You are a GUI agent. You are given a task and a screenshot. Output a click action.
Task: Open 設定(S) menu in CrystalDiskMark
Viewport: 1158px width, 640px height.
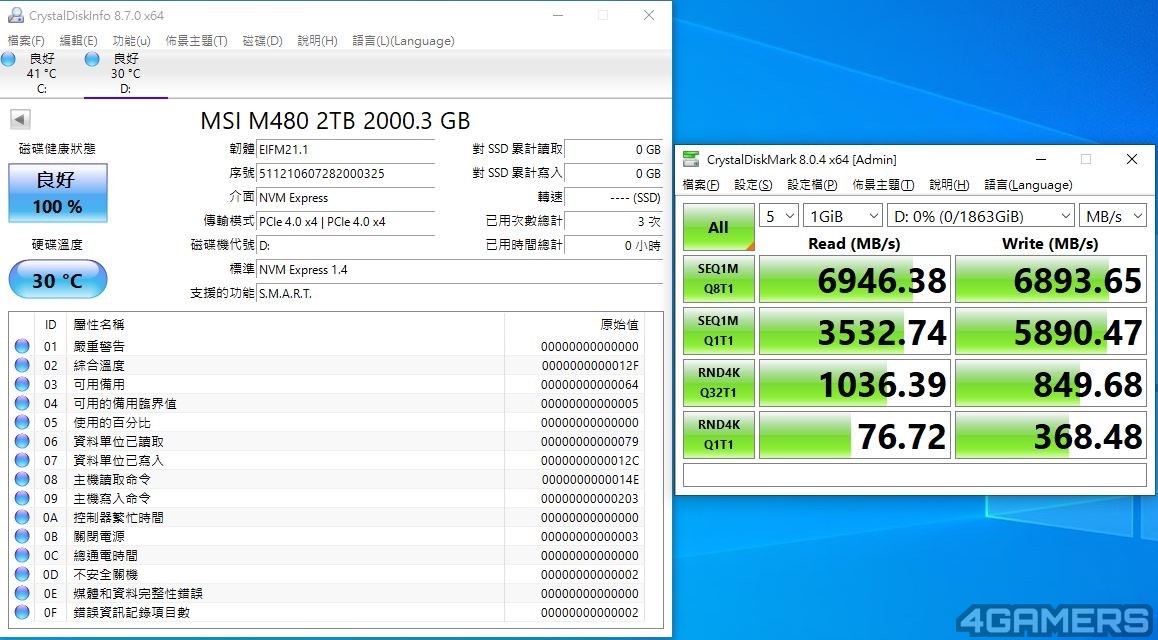point(753,185)
